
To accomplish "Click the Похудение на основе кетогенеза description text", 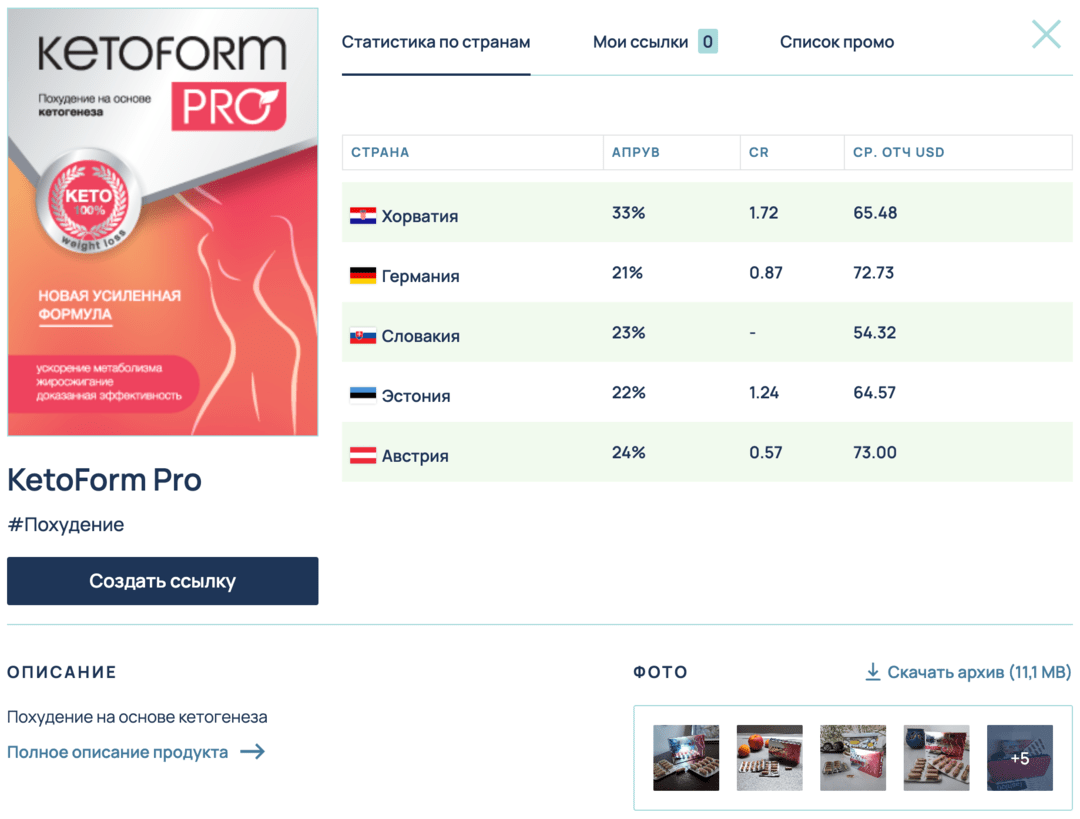I will (137, 717).
